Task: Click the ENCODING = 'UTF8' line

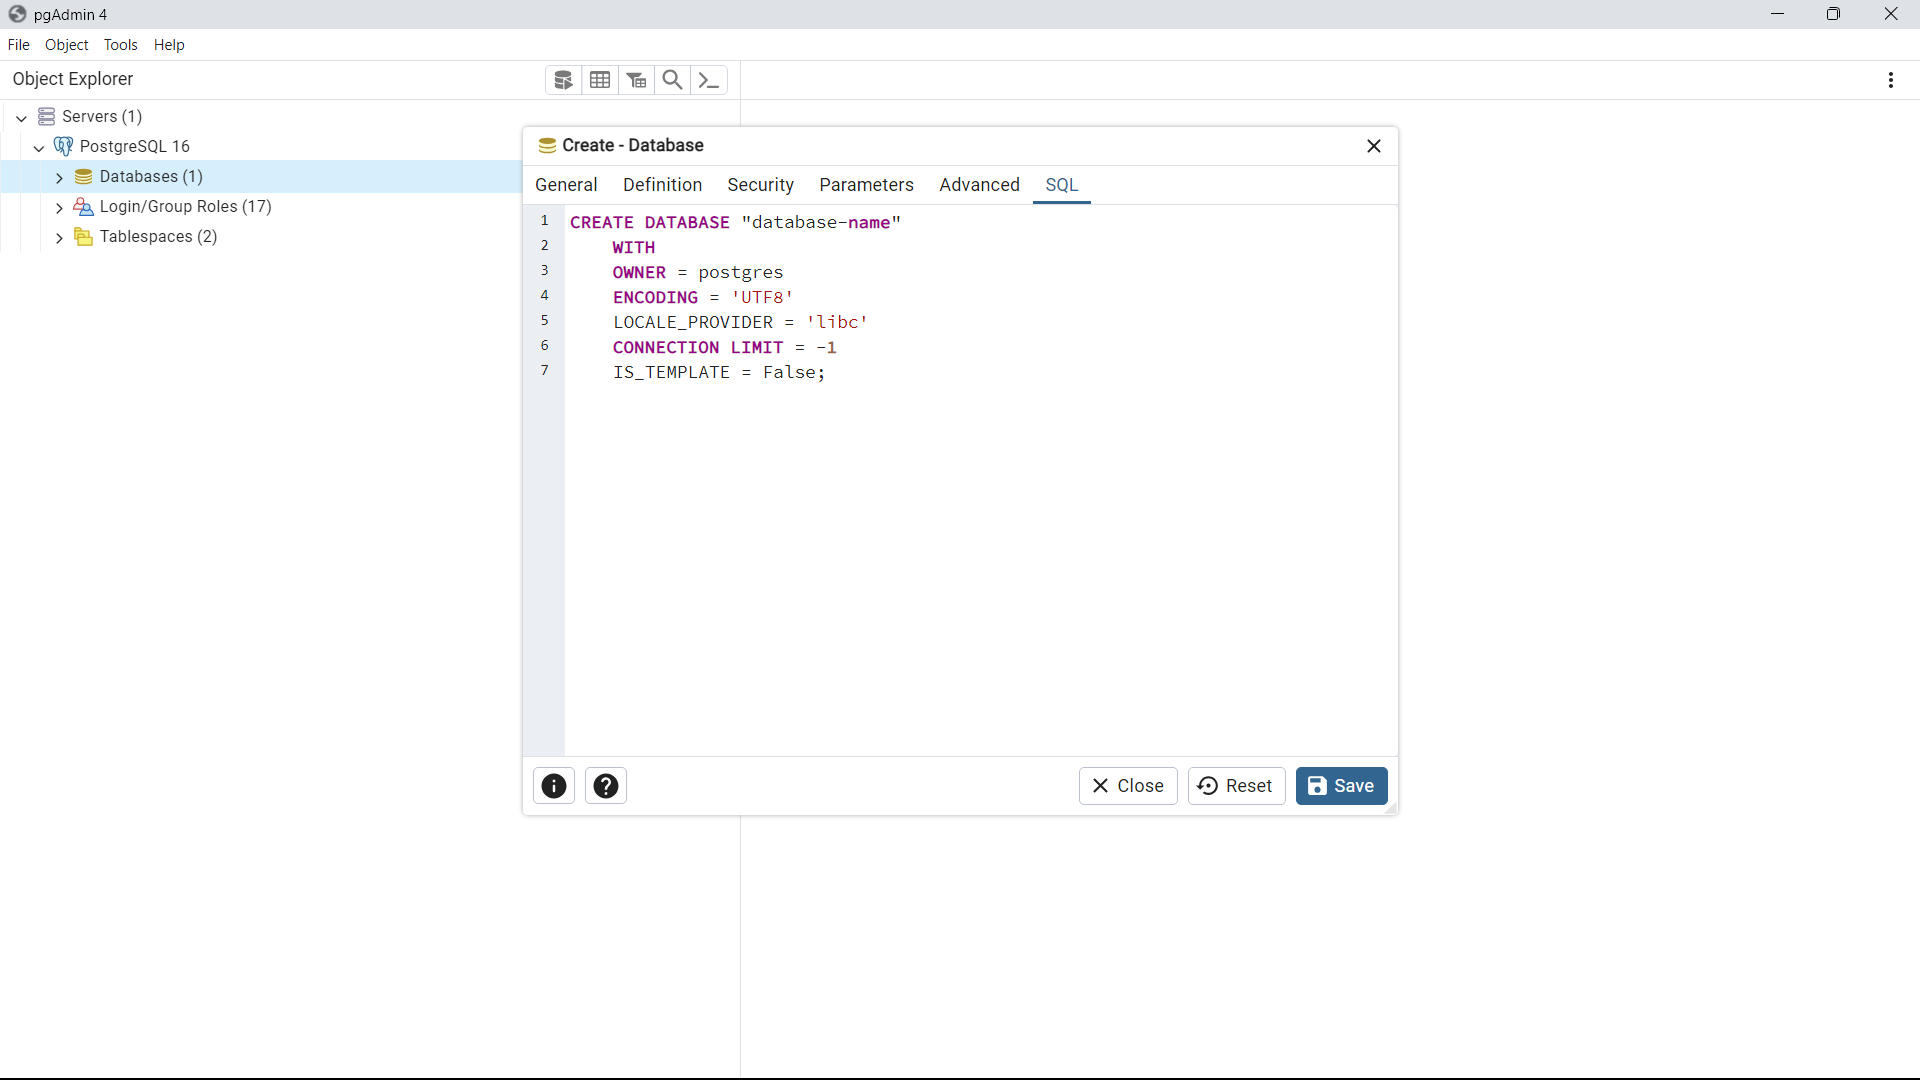Action: tap(703, 298)
